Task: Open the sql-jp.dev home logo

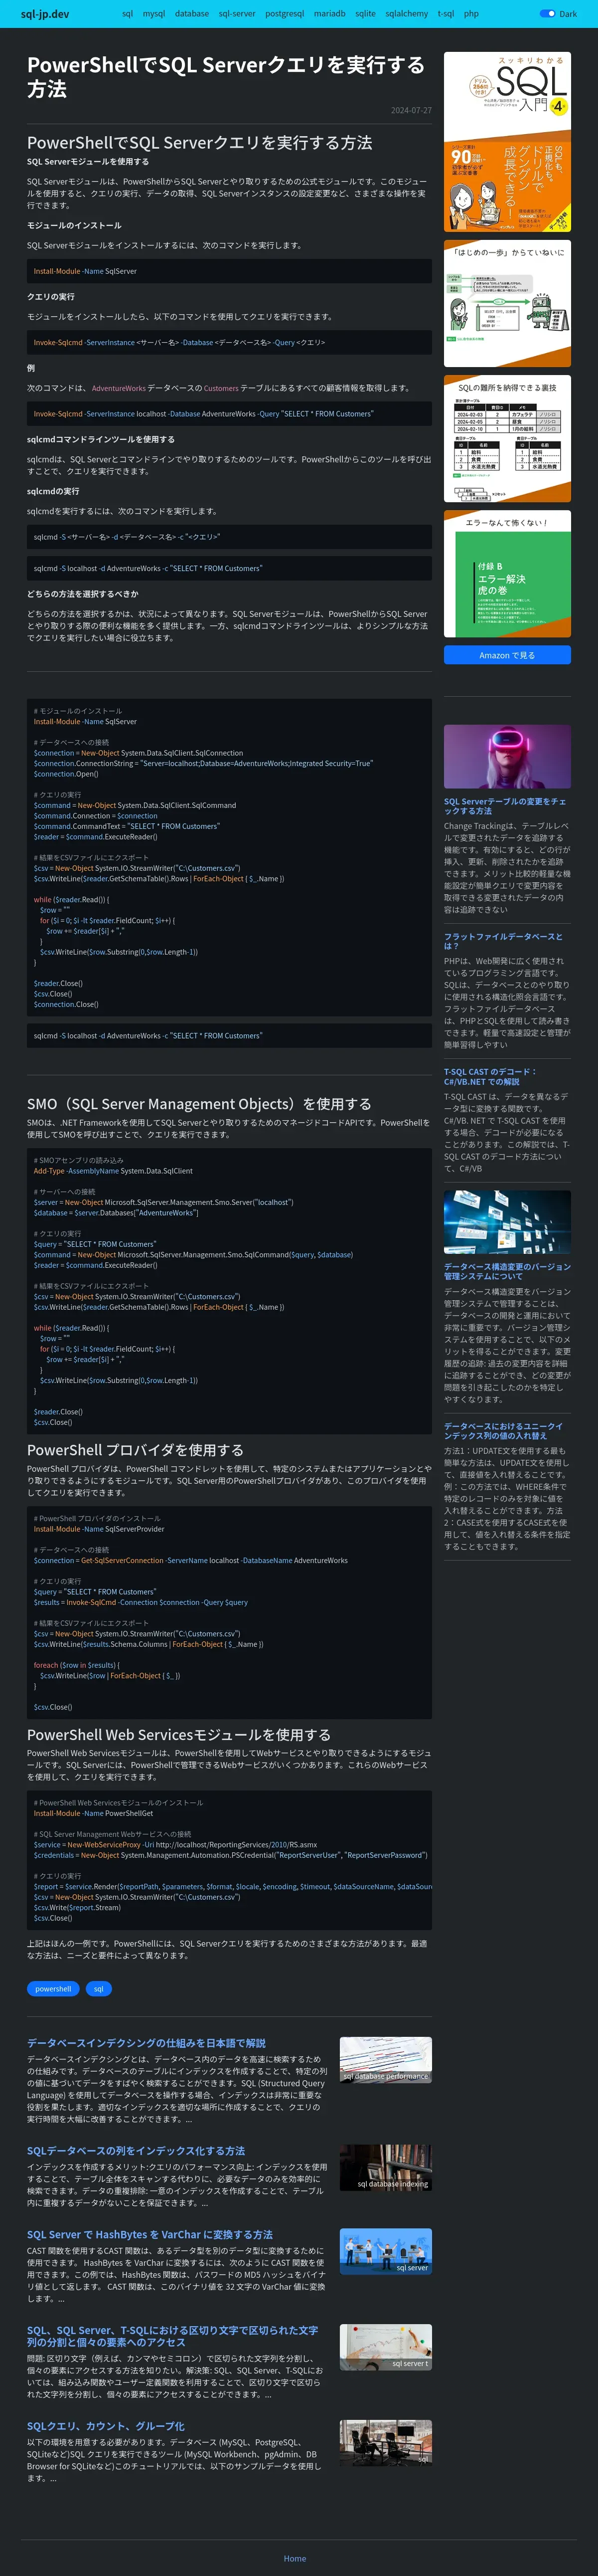Action: [45, 14]
